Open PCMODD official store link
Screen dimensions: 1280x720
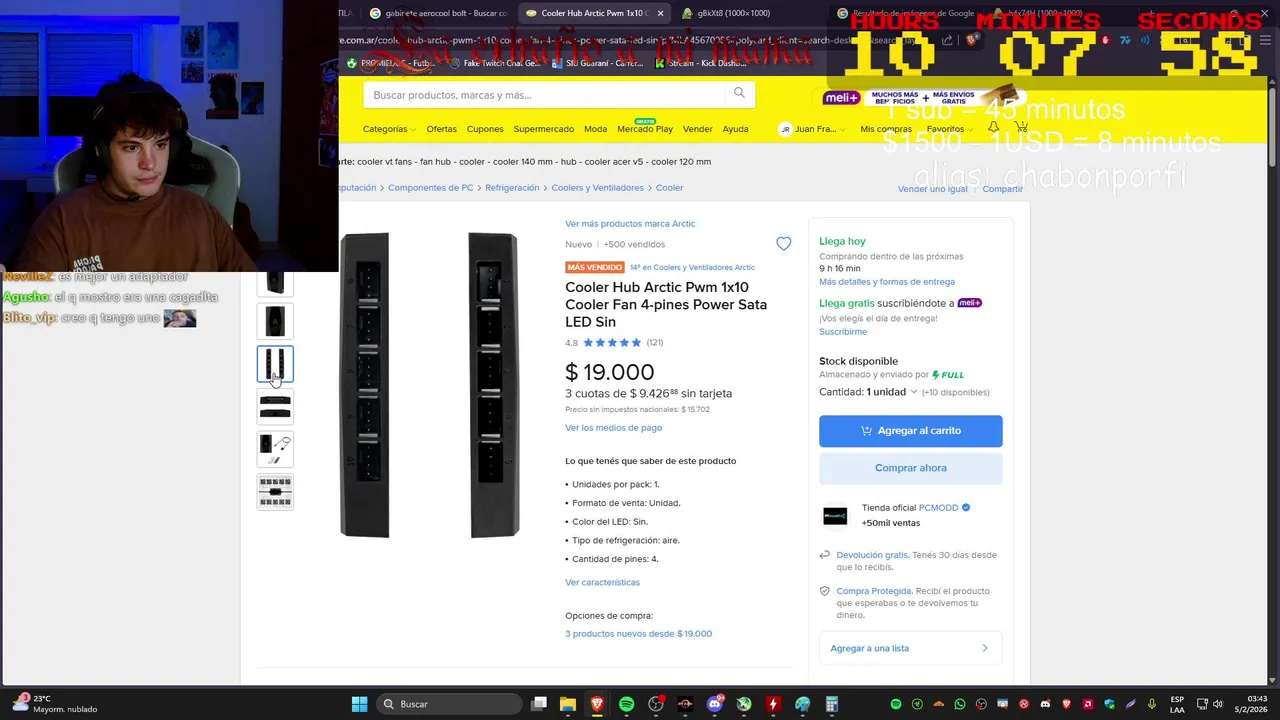point(937,508)
